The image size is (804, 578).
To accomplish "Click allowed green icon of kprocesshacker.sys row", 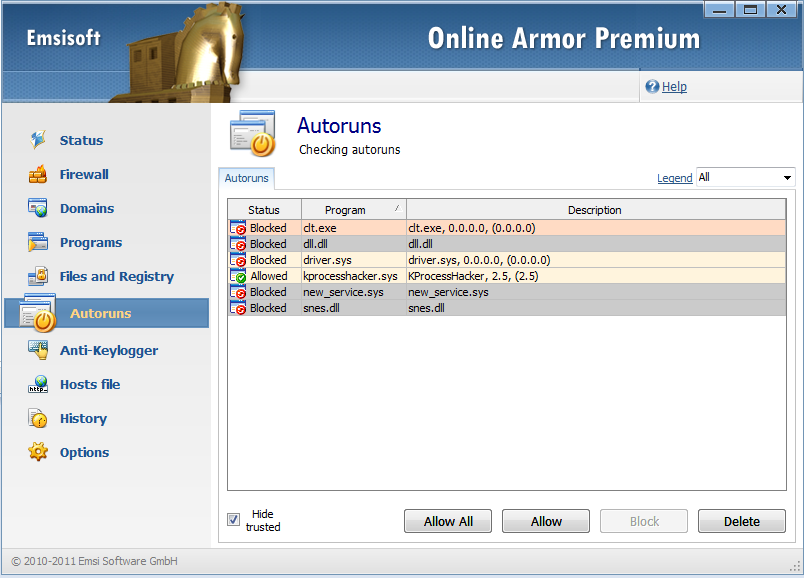I will point(238,276).
